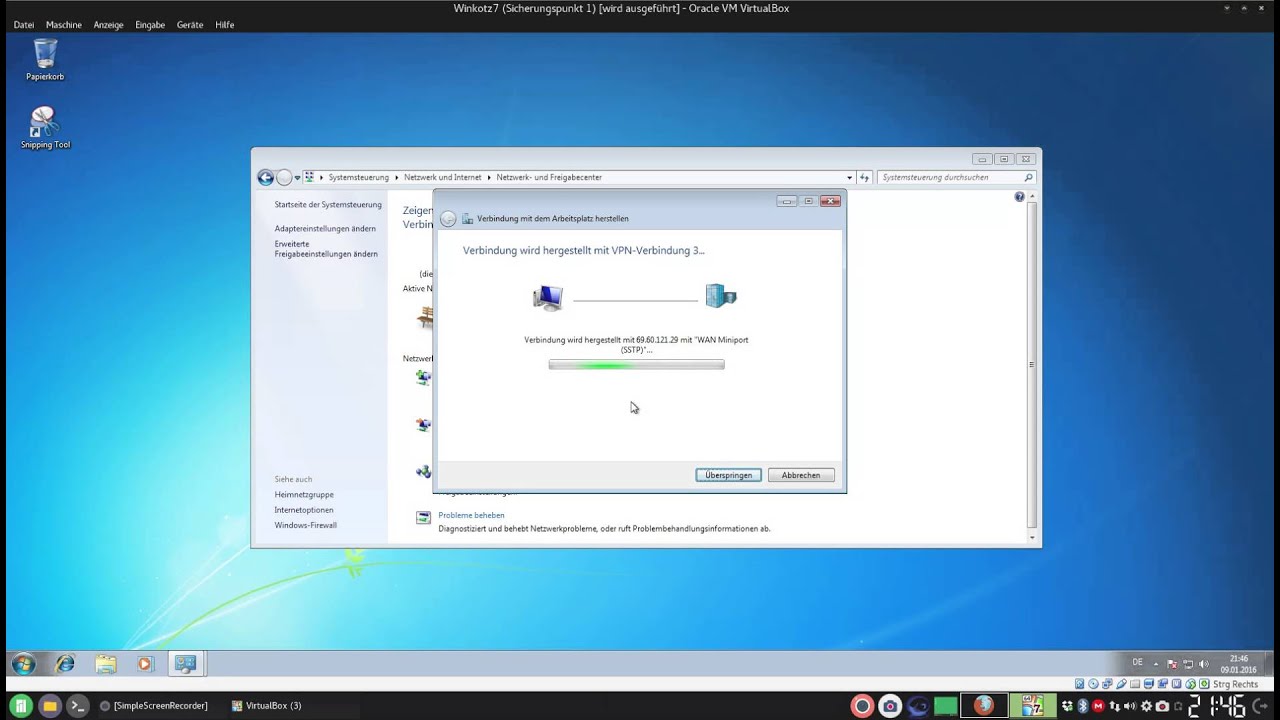Click the Dropbox icon in host tray
Image resolution: width=1280 pixels, height=720 pixels.
click(1067, 705)
